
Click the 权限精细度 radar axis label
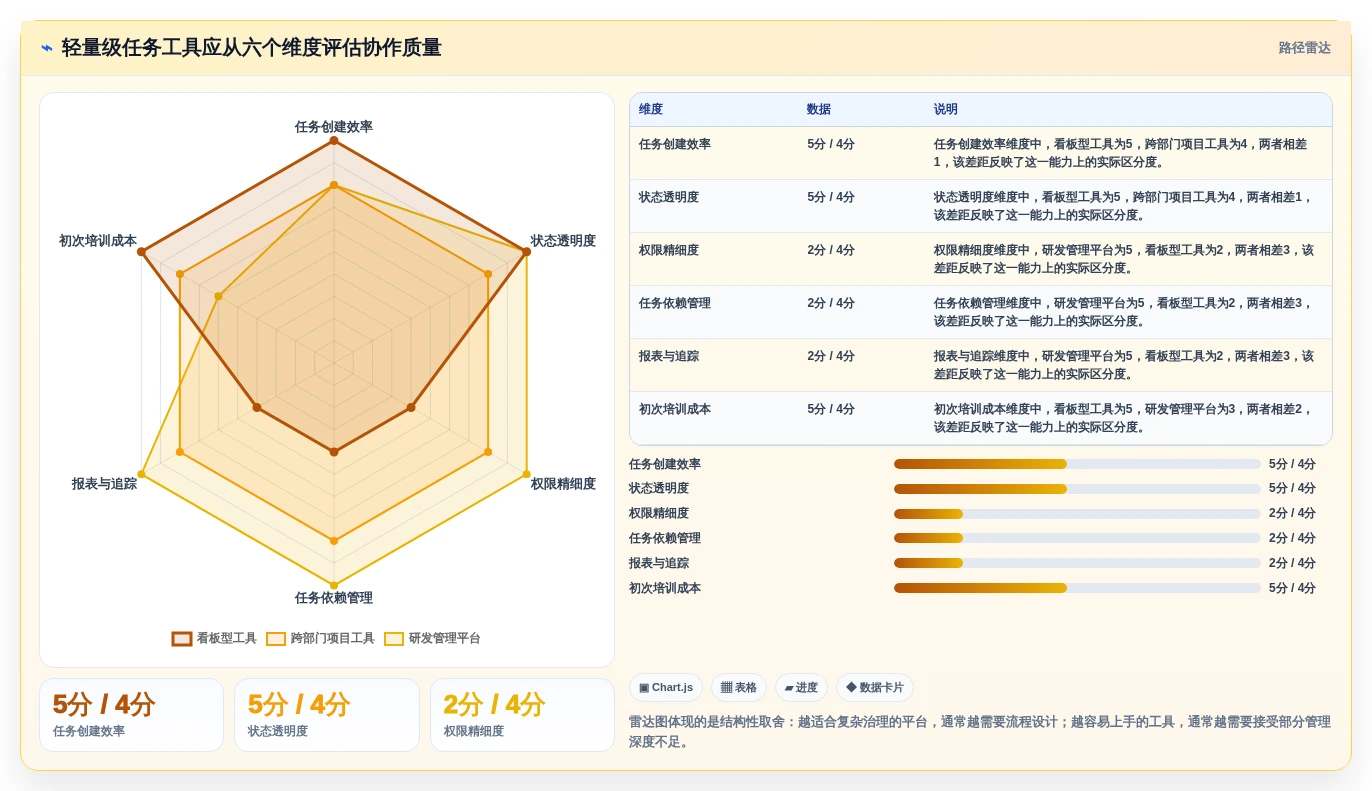563,484
